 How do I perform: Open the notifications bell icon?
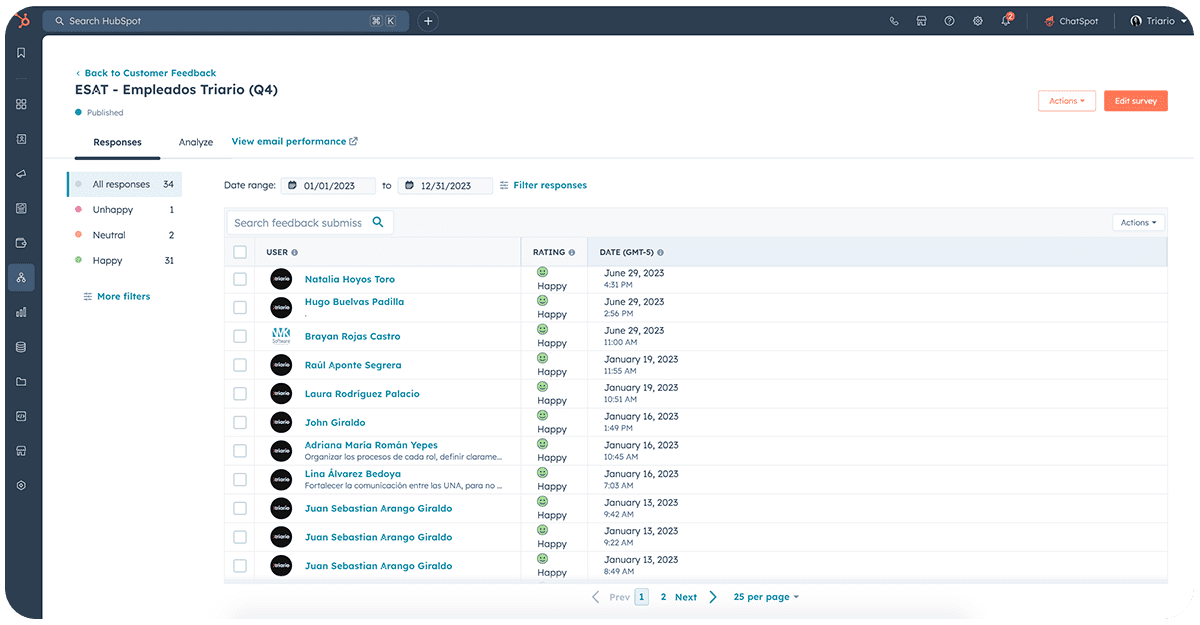(1006, 21)
